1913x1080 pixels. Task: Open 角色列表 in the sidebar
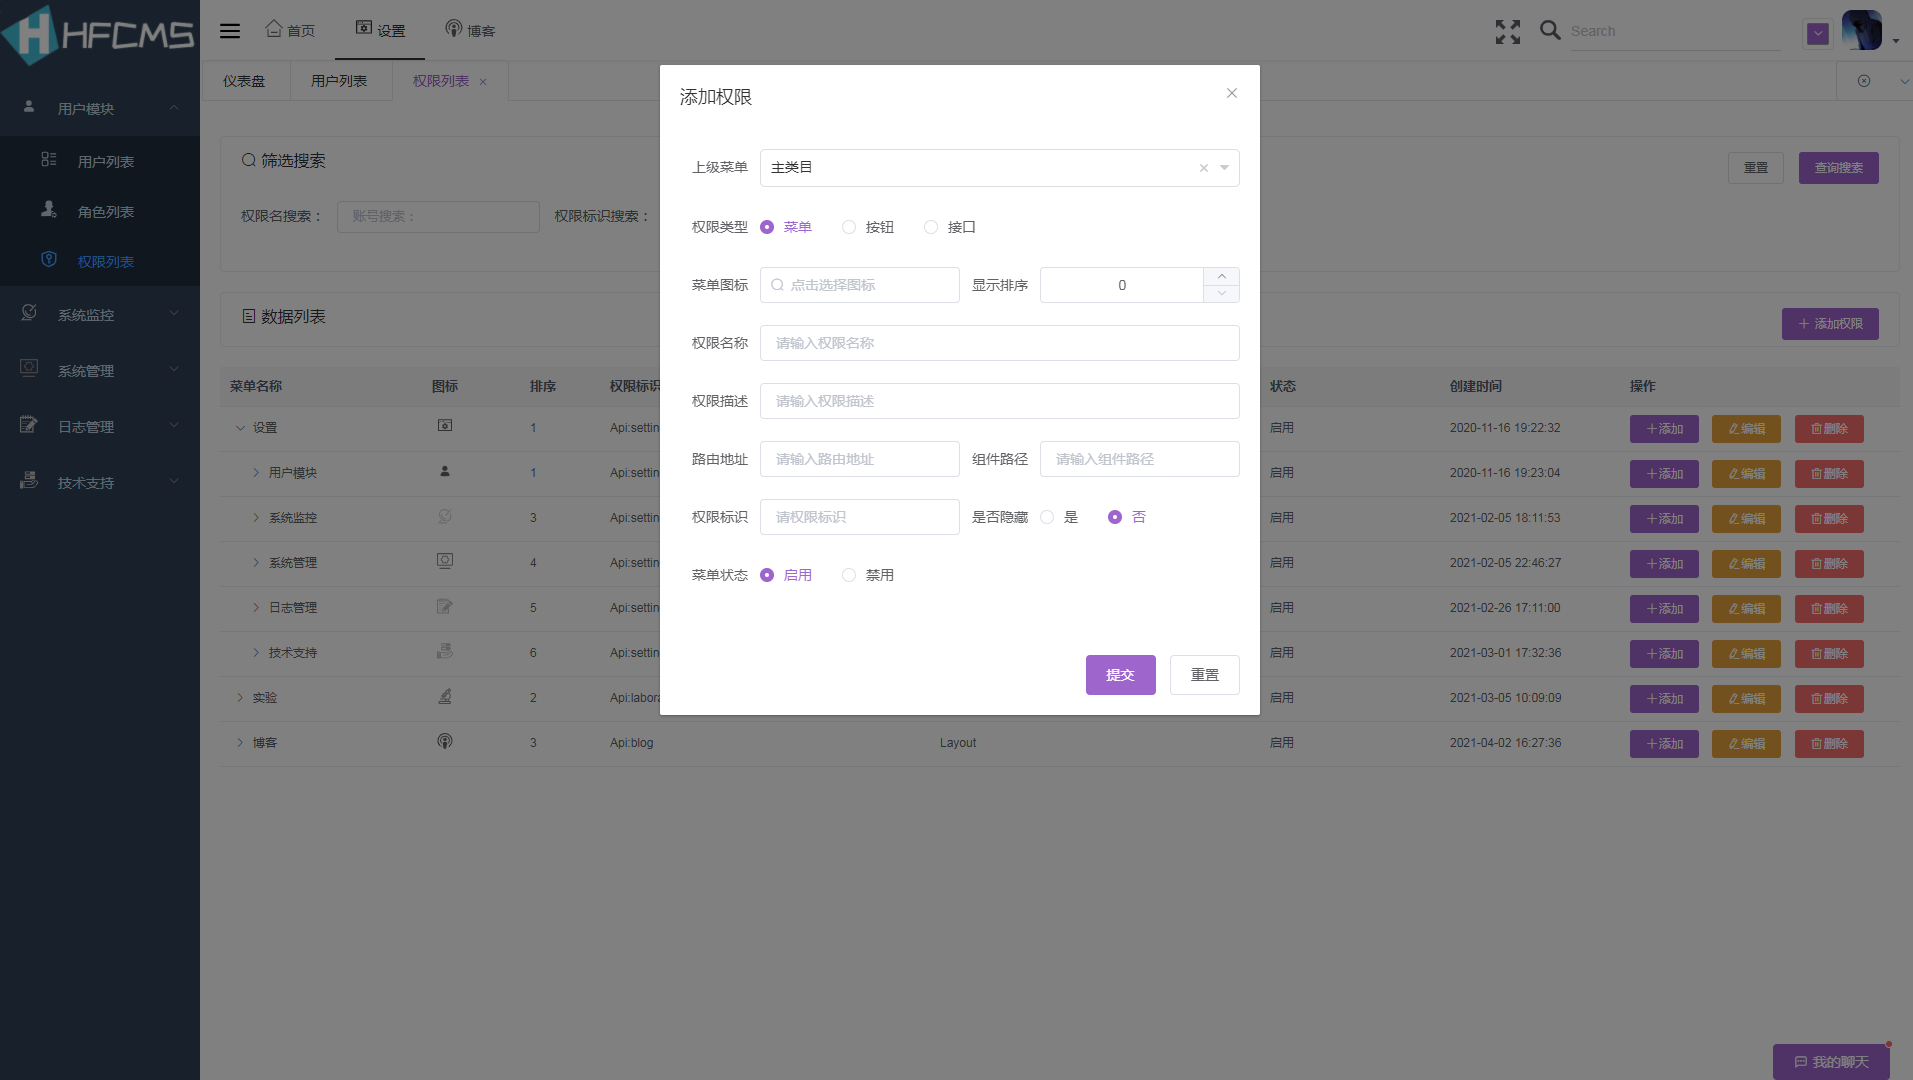pyautogui.click(x=100, y=211)
